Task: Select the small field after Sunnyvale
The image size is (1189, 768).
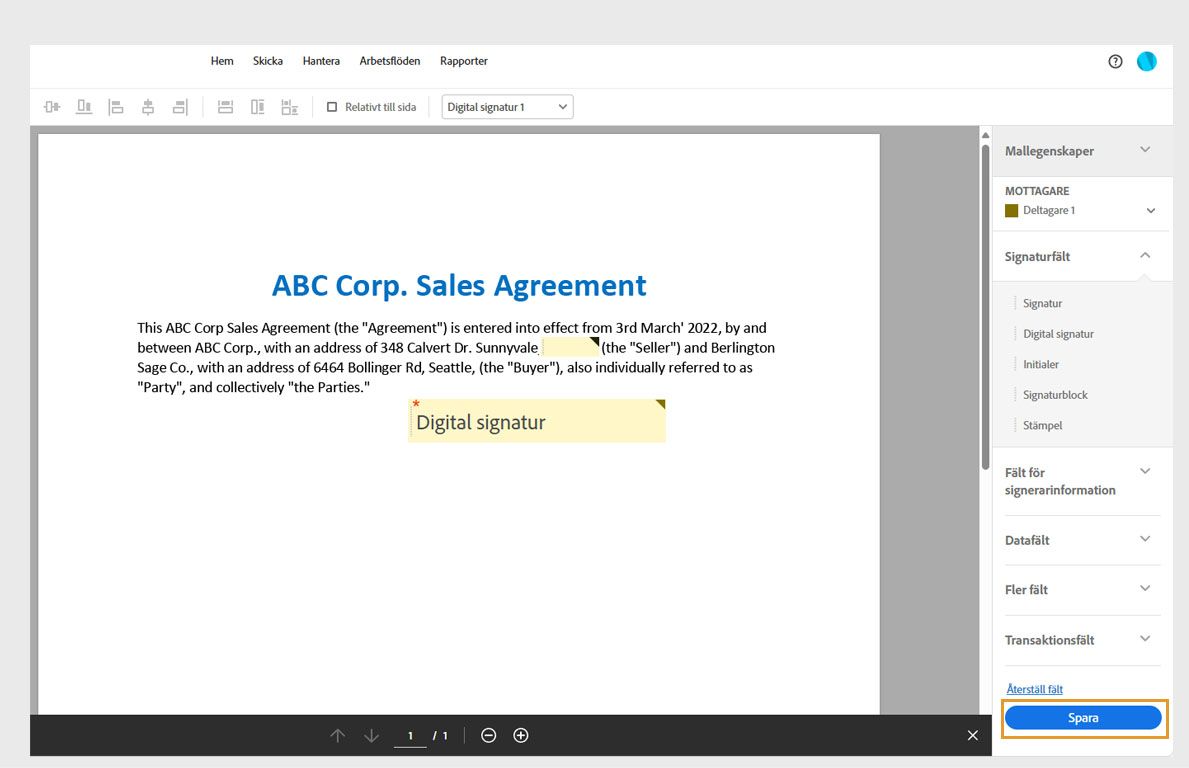Action: click(x=570, y=346)
